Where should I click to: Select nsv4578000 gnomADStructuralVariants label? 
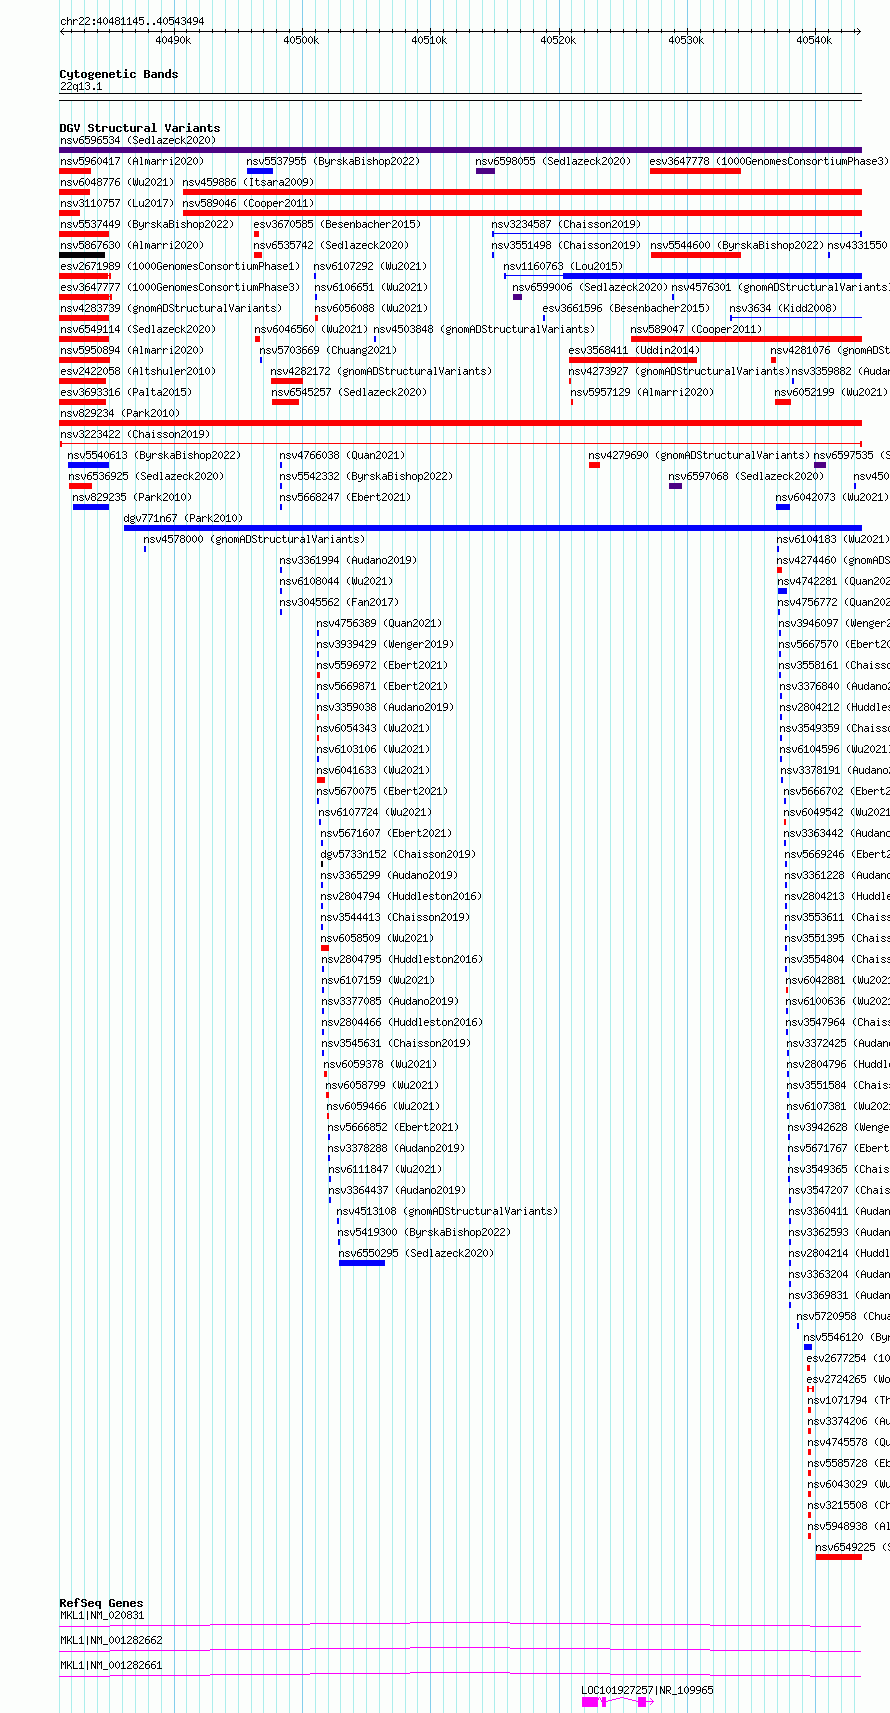(254, 539)
